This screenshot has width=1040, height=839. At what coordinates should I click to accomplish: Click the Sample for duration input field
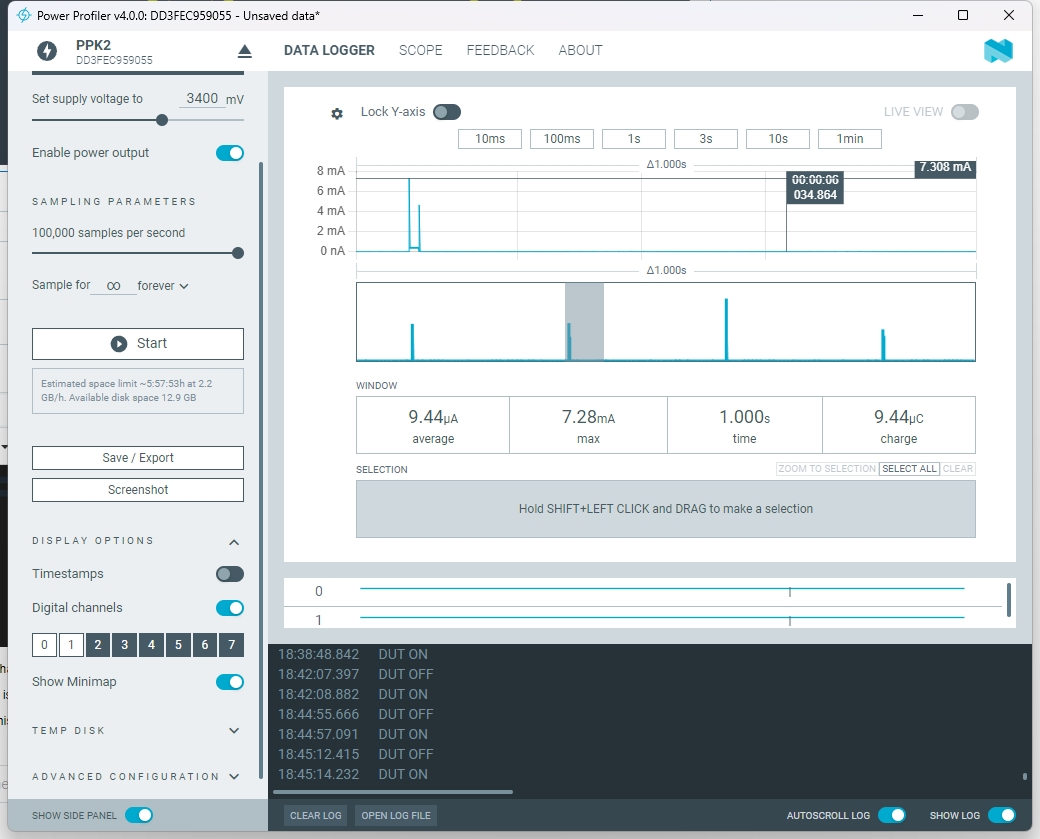click(113, 286)
